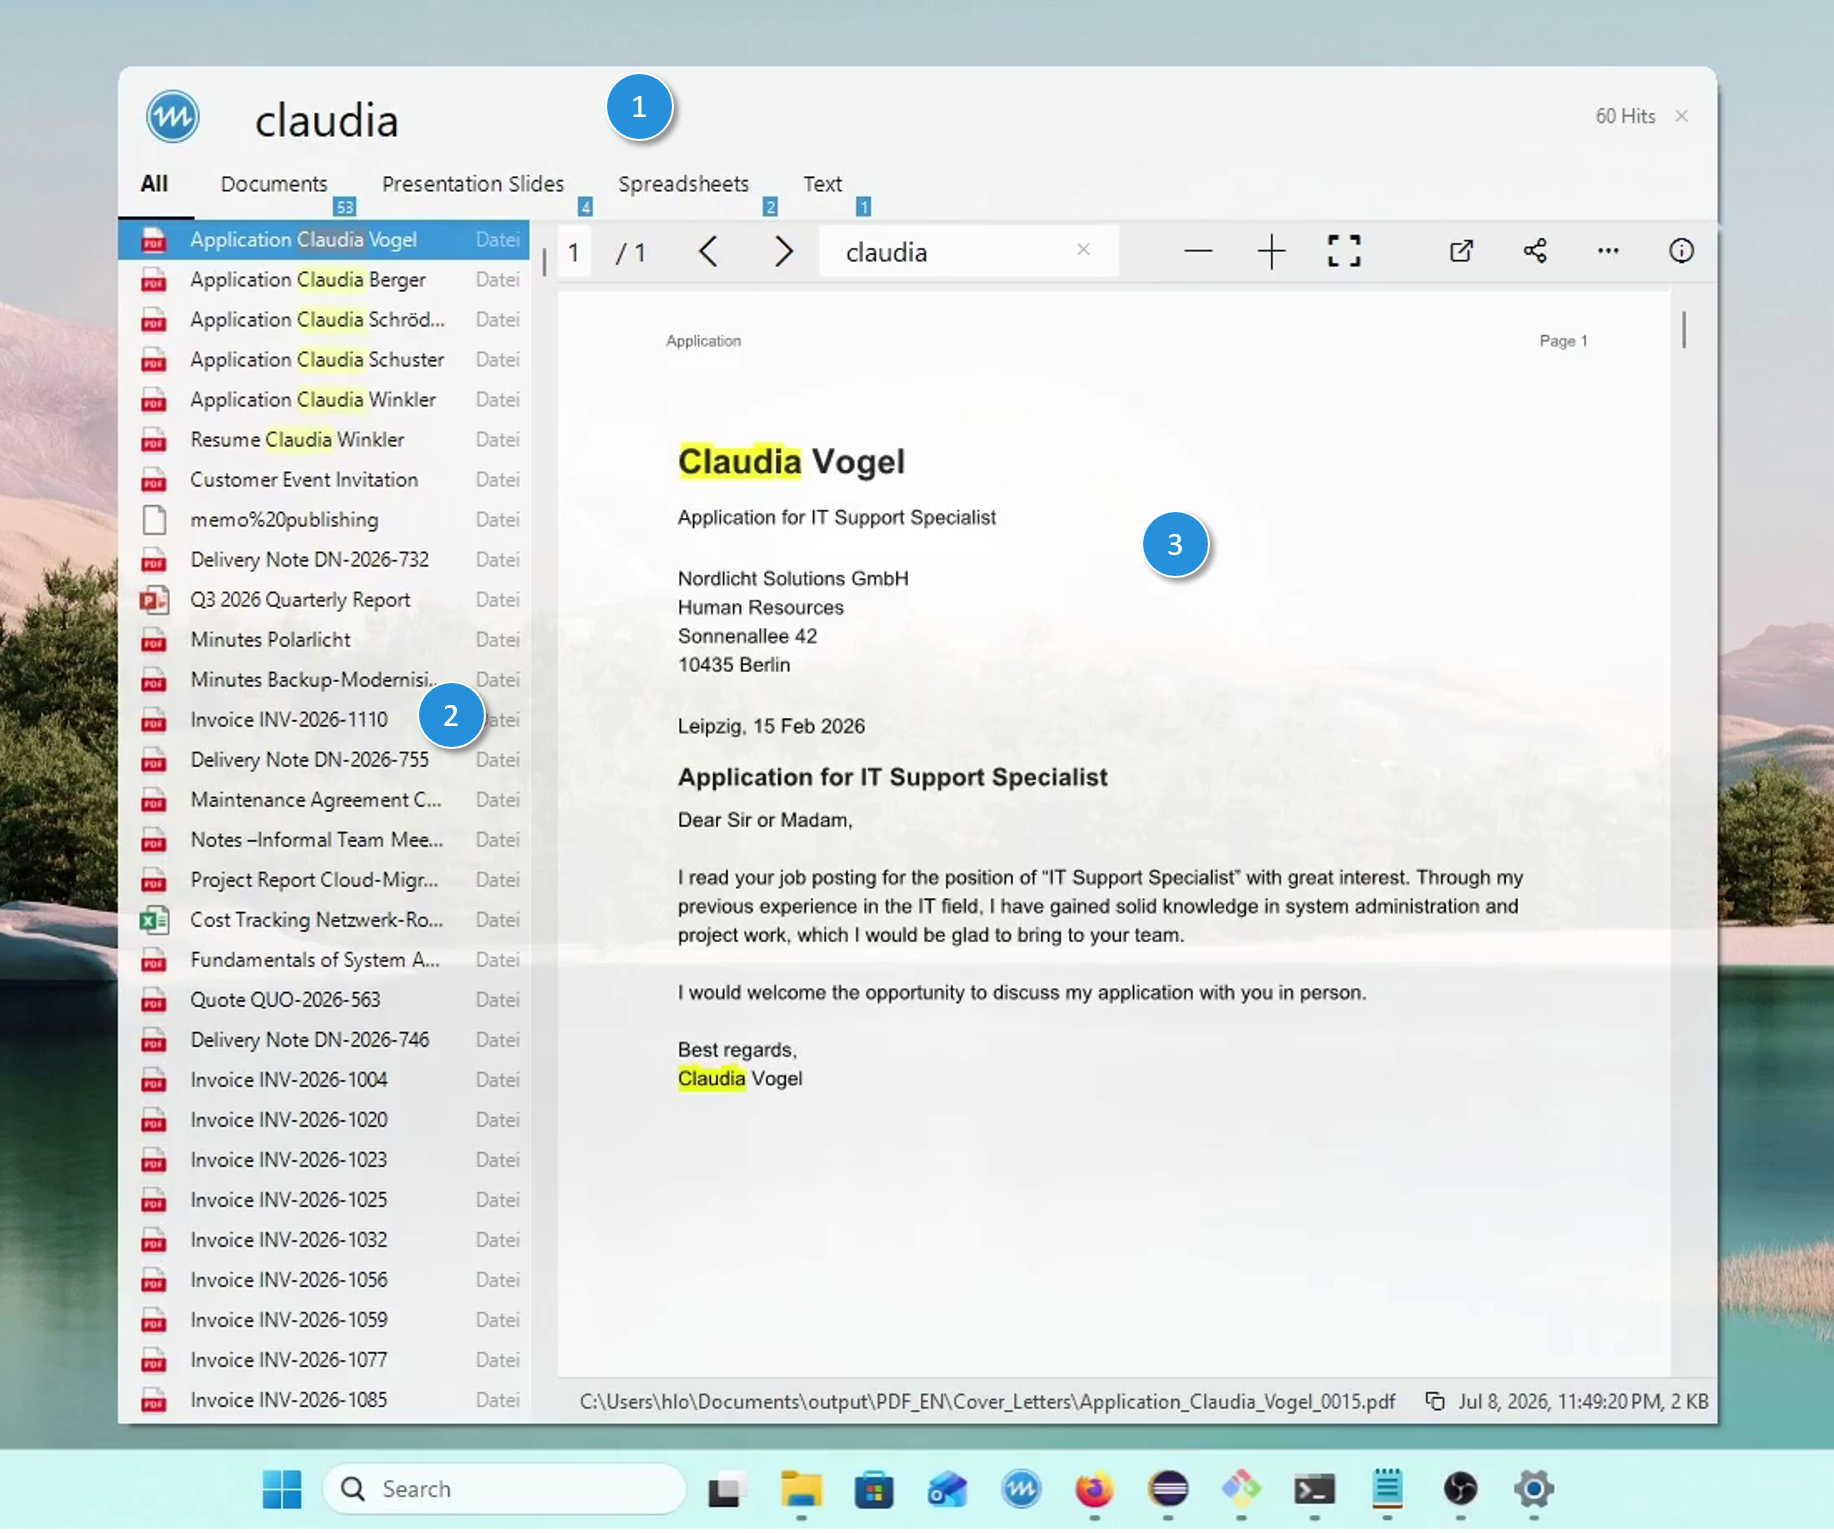Open the more options ellipsis menu
This screenshot has height=1533, width=1834.
tap(1608, 251)
